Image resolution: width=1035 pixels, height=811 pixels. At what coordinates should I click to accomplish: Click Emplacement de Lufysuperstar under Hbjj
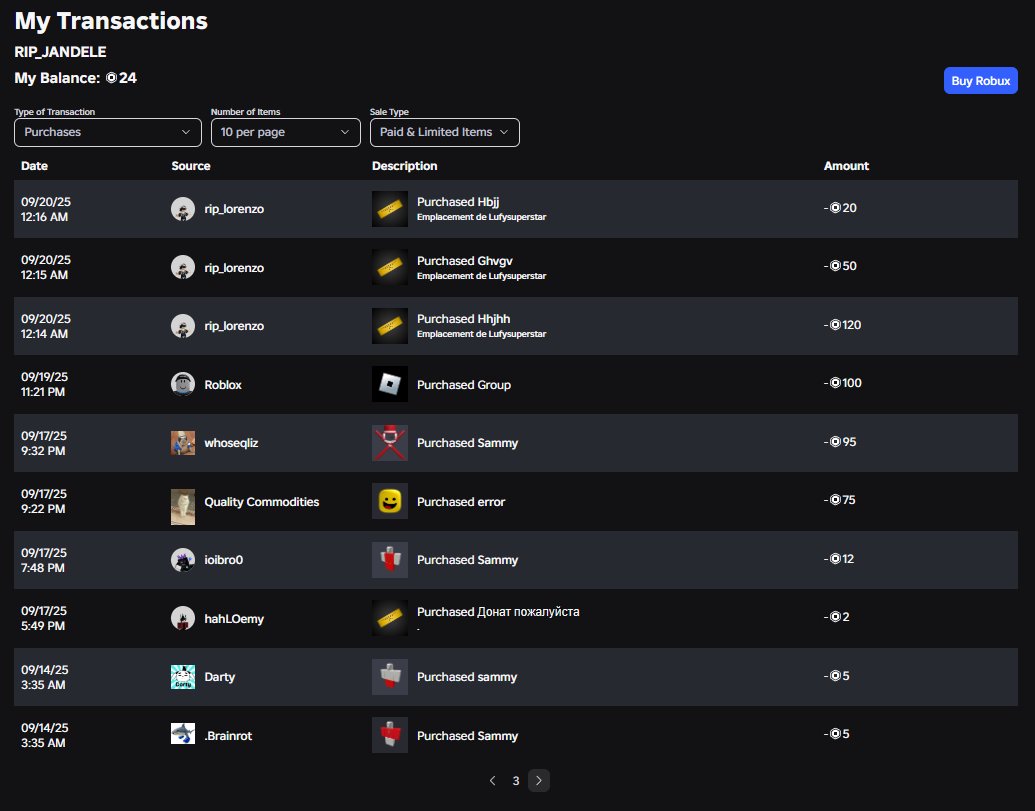click(482, 217)
